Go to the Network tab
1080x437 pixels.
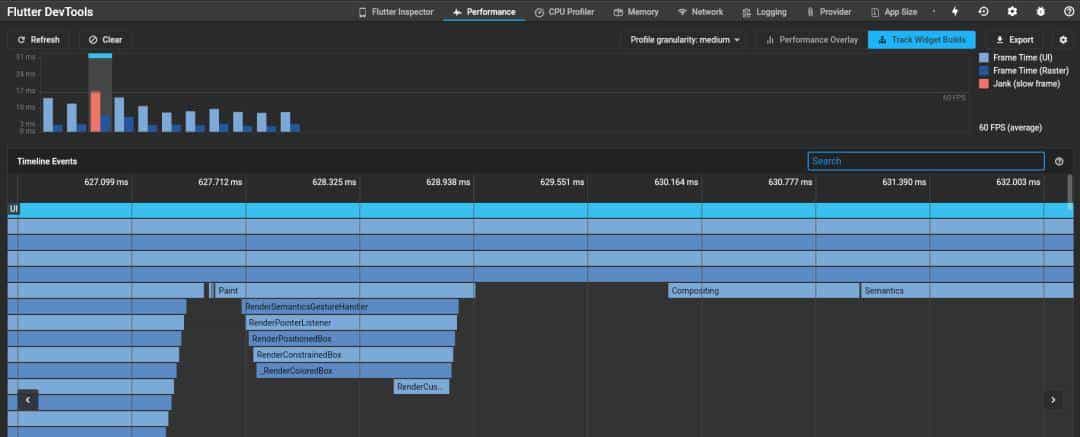(700, 12)
